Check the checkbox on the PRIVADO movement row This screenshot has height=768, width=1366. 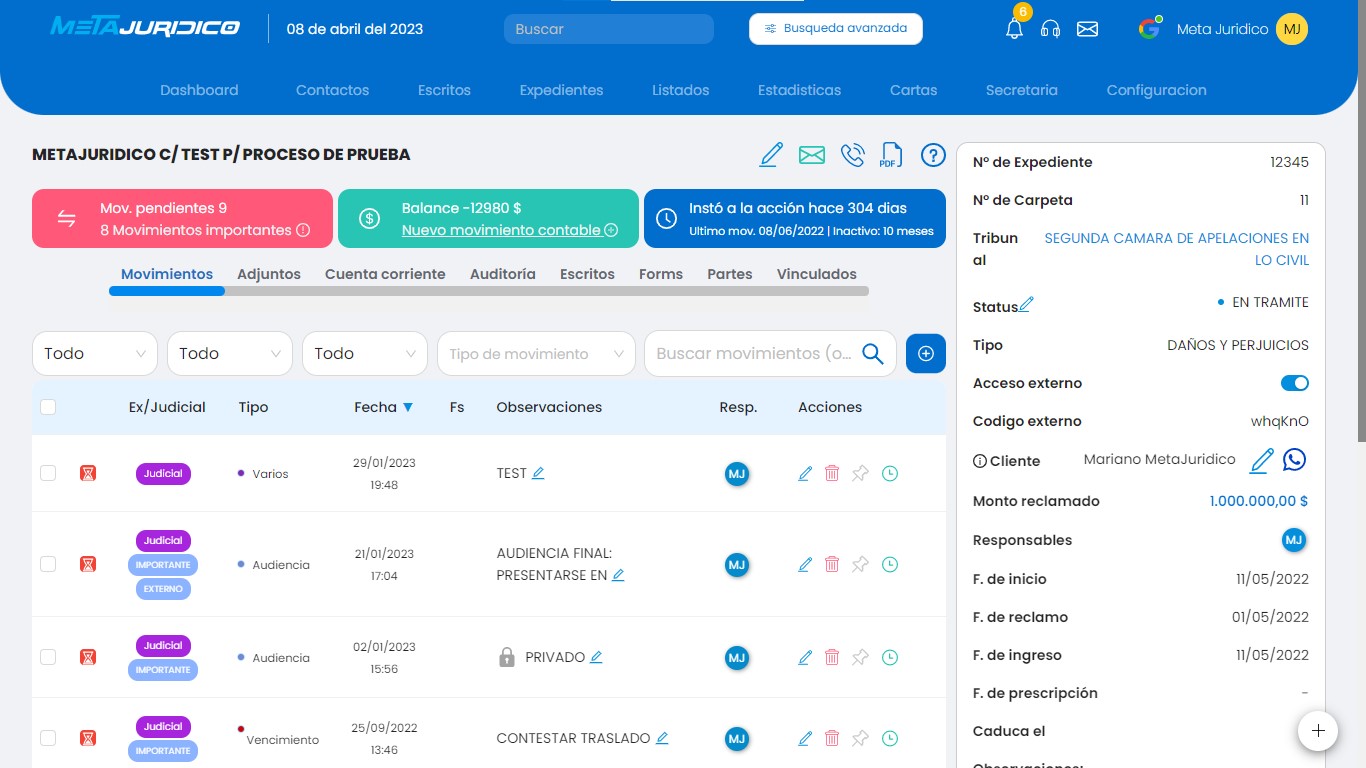(47, 657)
